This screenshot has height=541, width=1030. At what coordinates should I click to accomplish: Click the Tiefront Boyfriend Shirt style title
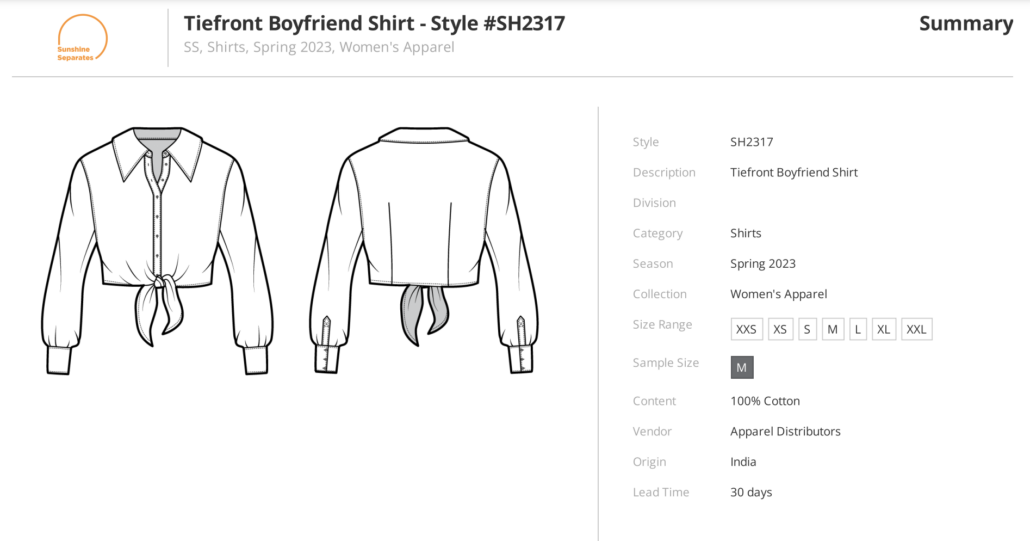pyautogui.click(x=374, y=22)
